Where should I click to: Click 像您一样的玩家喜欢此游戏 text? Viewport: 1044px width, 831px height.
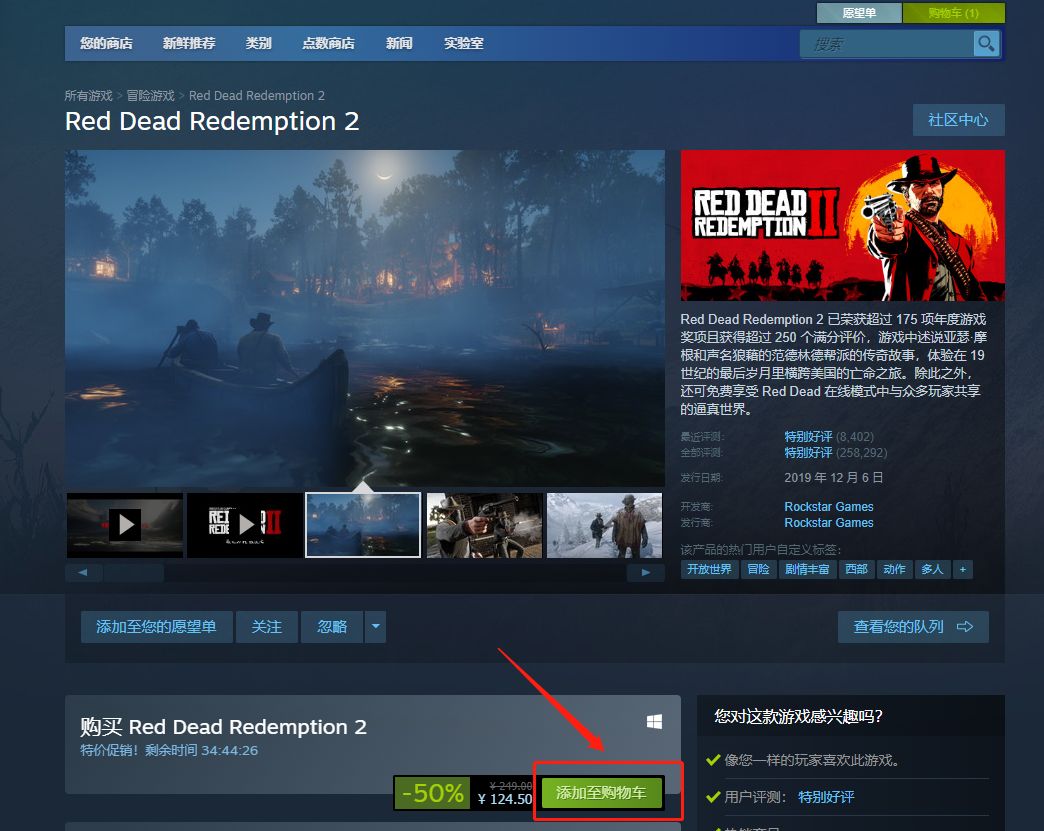tap(812, 760)
